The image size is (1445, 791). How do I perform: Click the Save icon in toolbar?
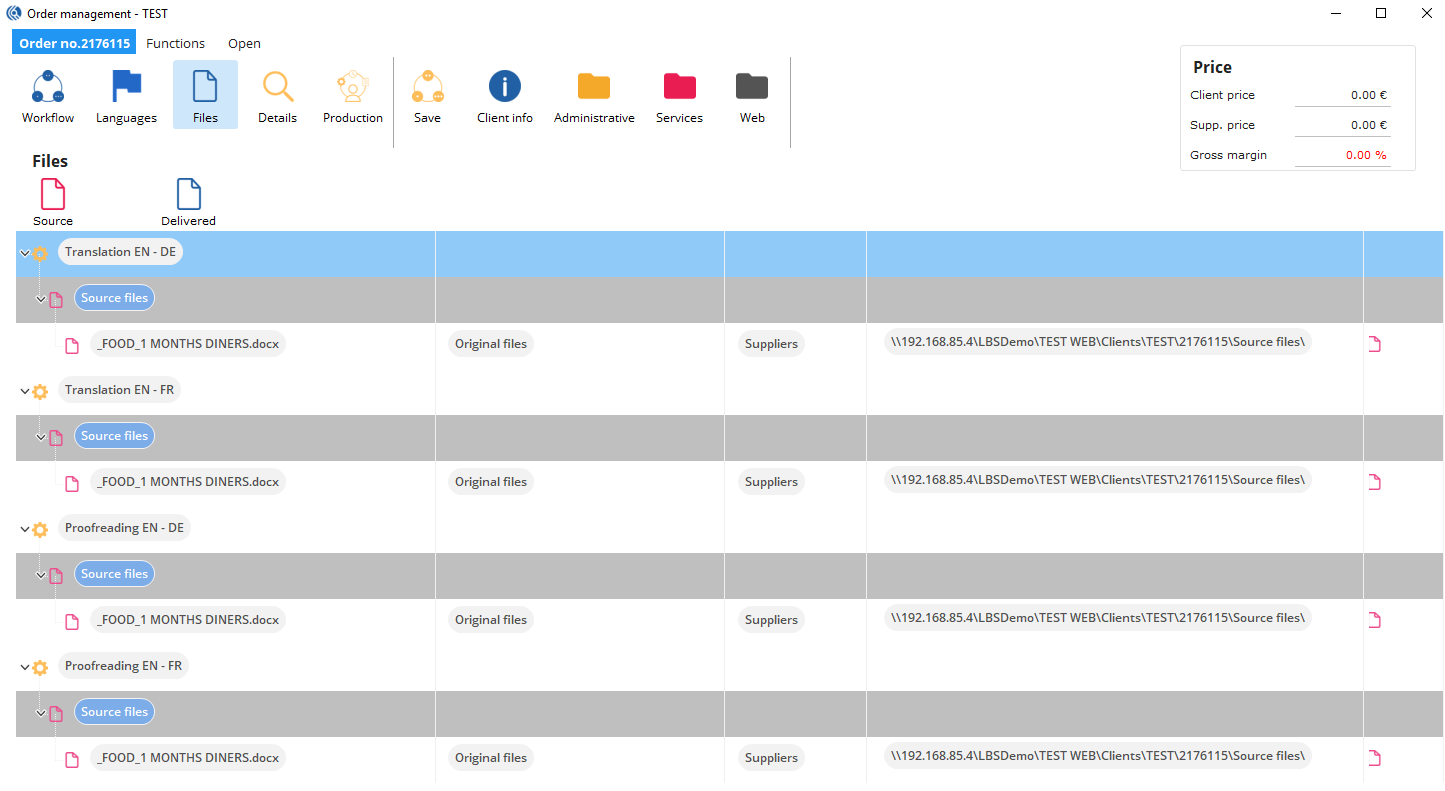(427, 88)
